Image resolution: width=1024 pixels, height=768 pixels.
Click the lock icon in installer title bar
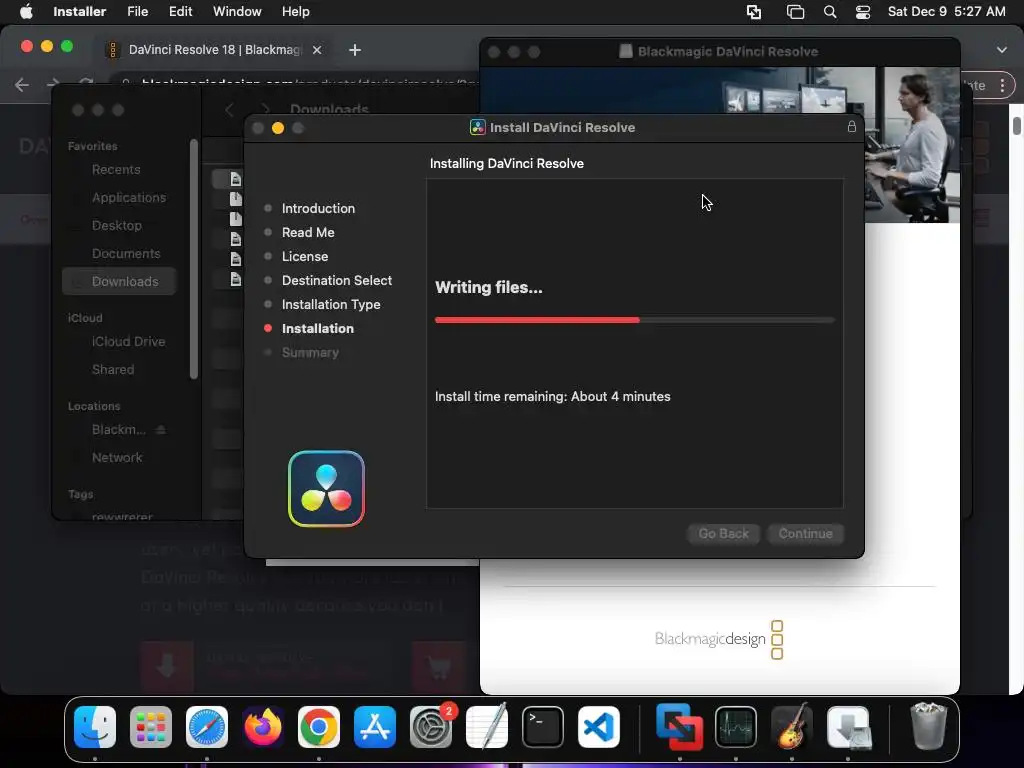tap(852, 127)
